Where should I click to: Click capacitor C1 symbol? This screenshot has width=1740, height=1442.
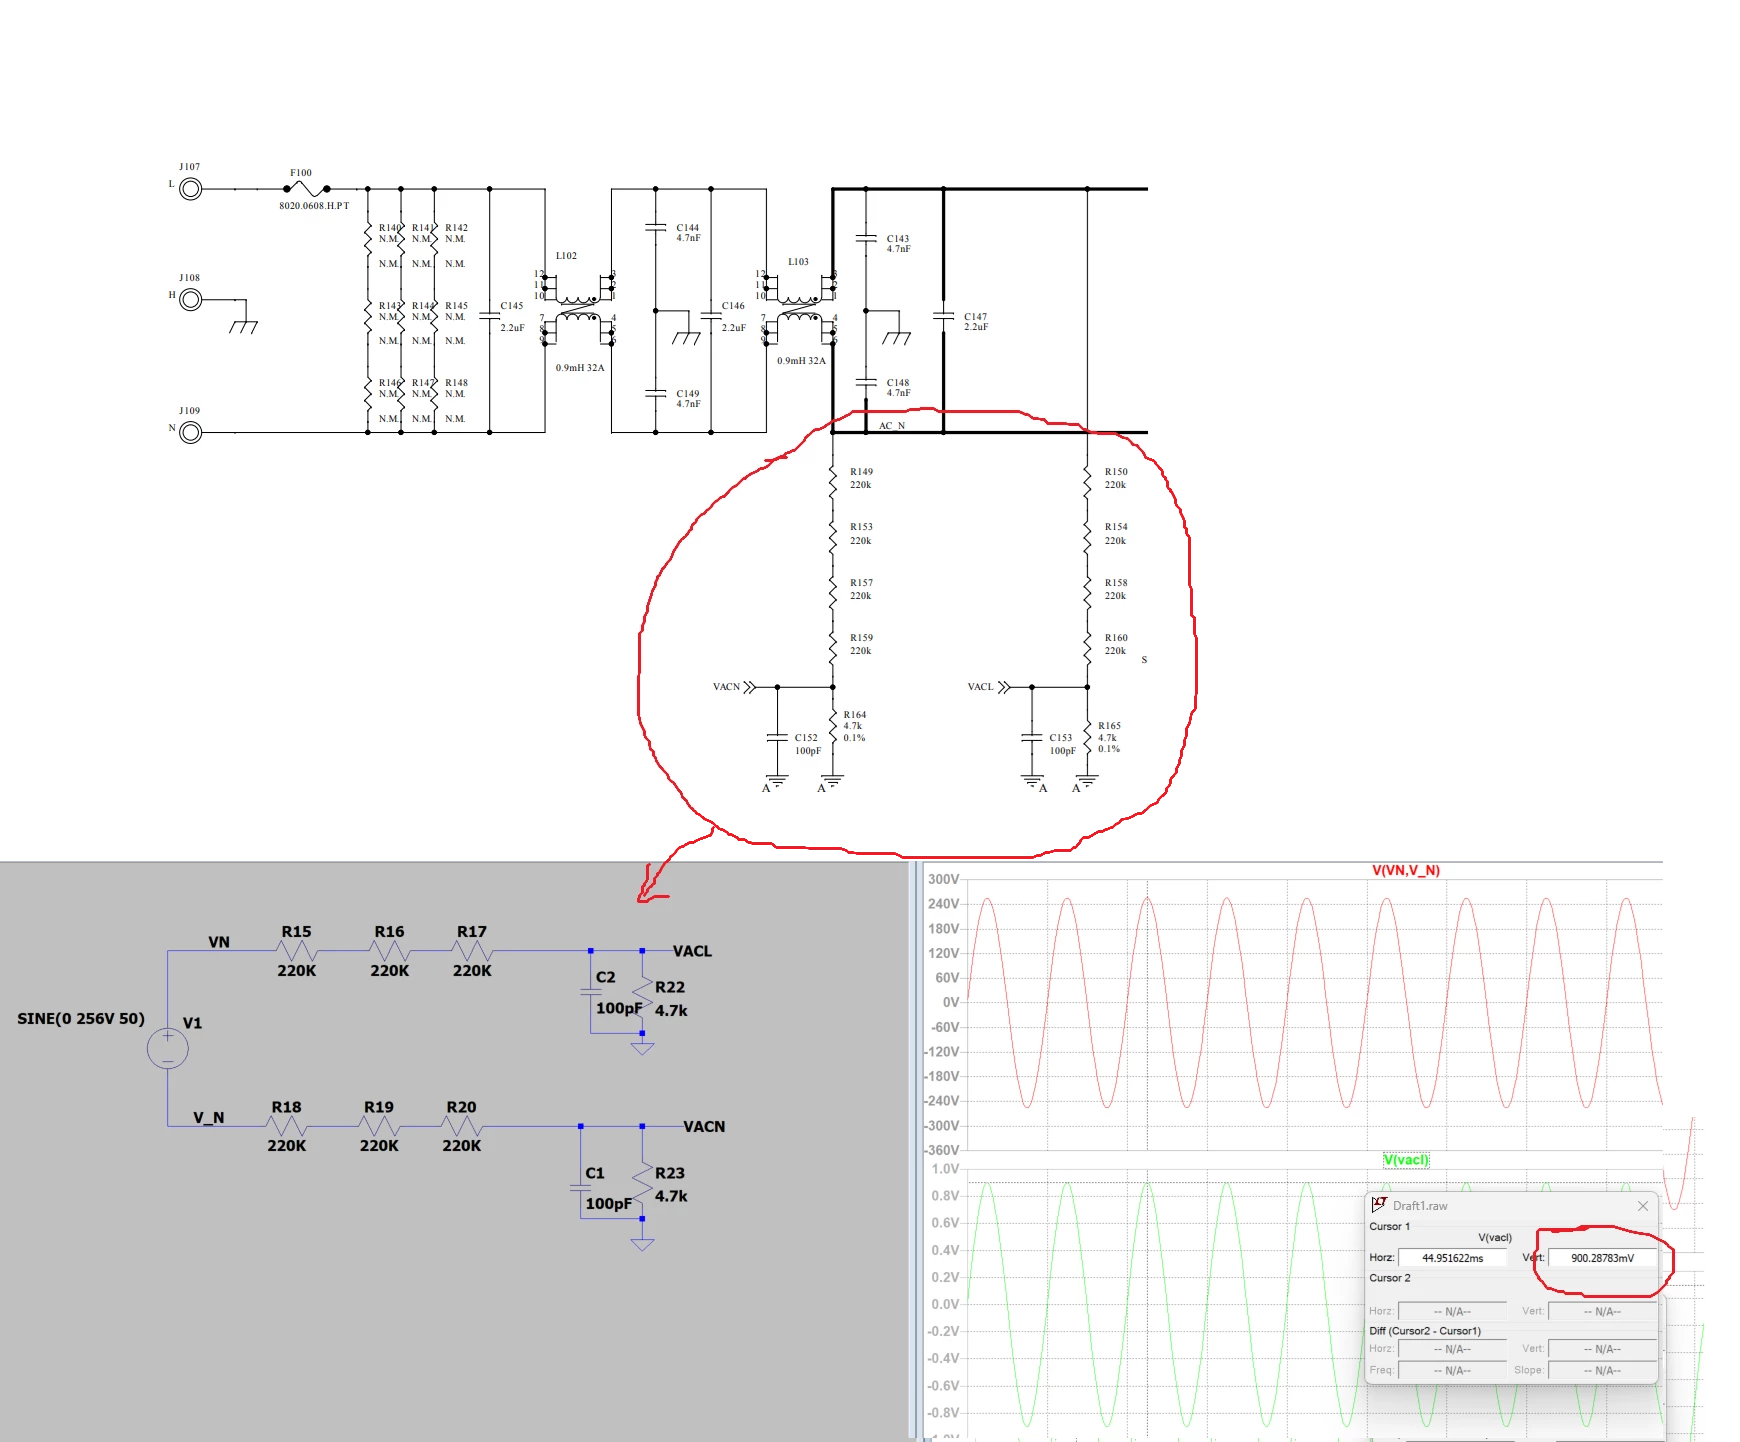pos(580,1188)
